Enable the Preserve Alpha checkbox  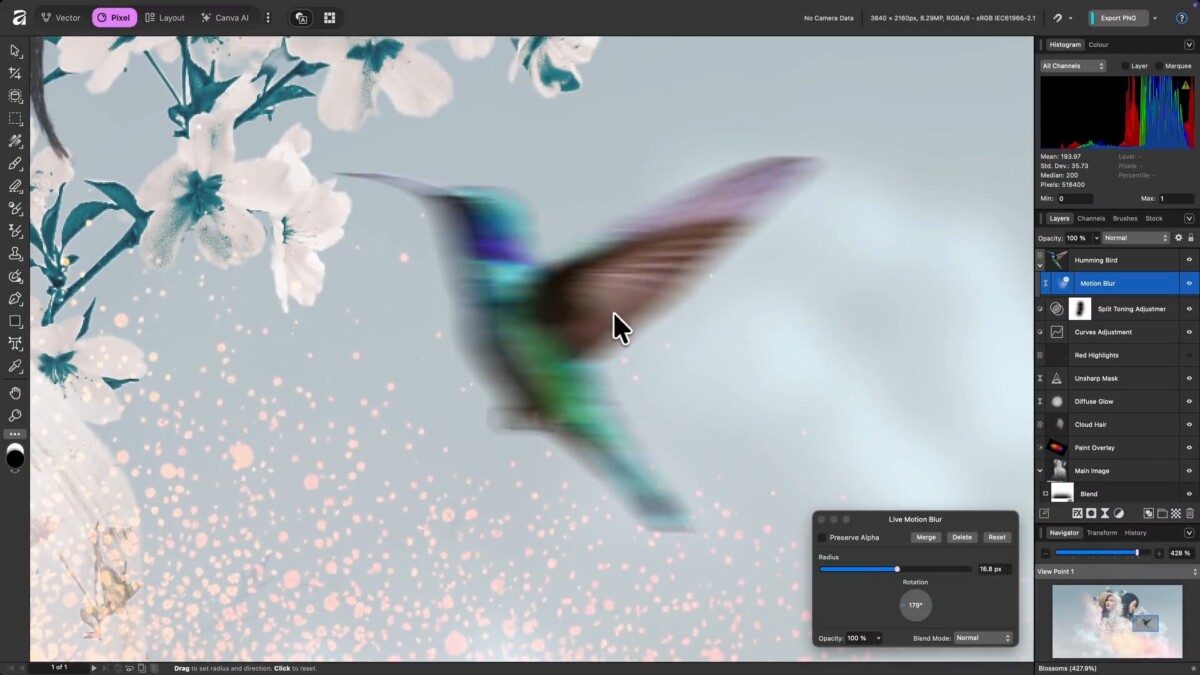(x=823, y=537)
